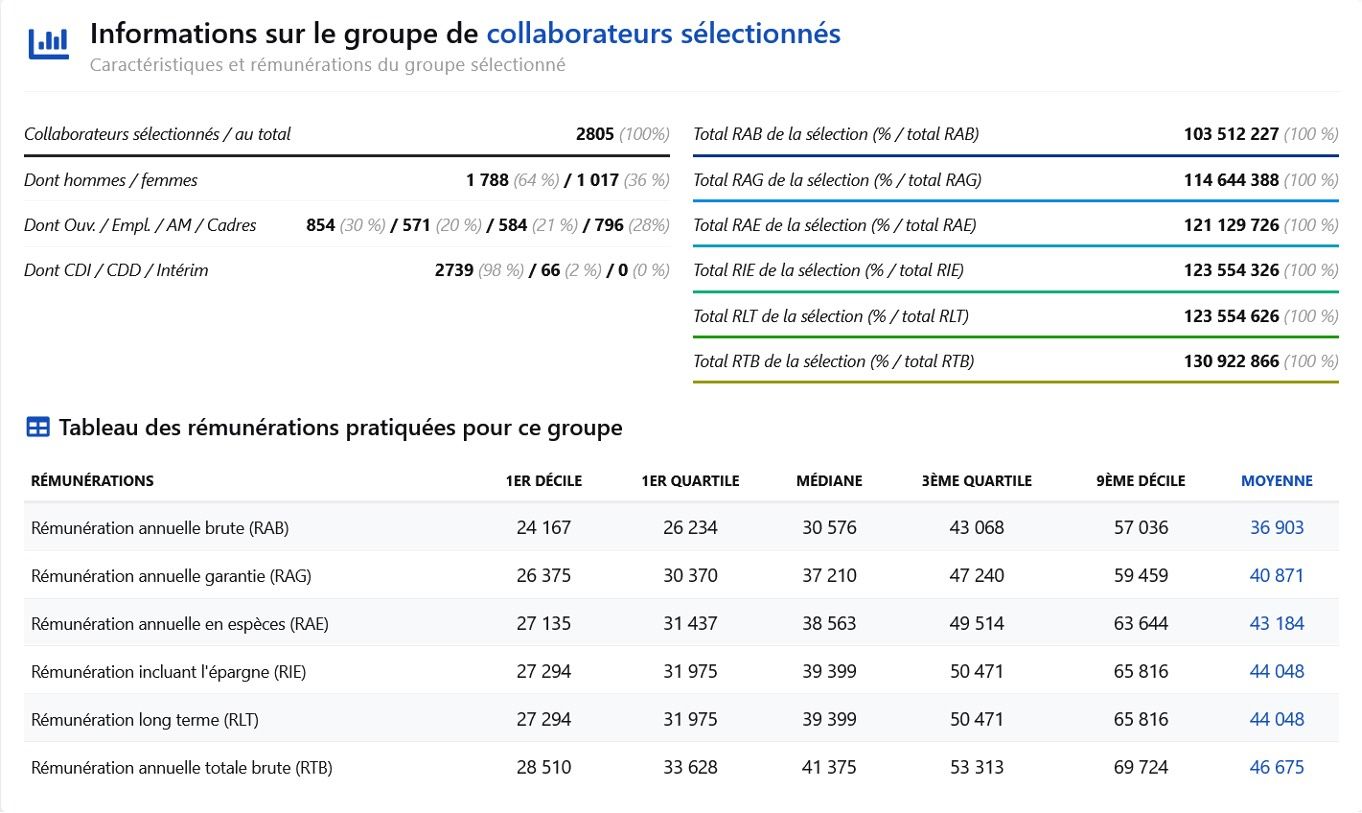Click the RAG median value 37 210

click(829, 575)
